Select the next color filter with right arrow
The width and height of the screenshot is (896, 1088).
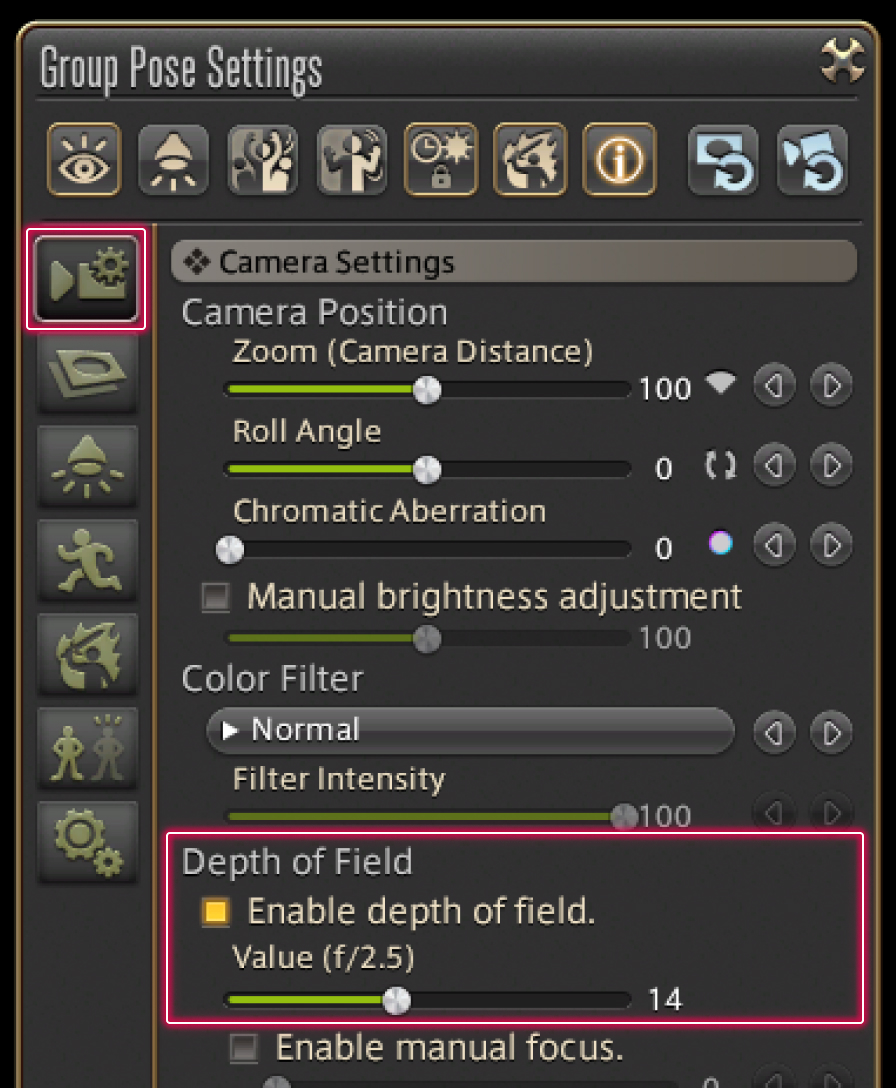point(831,733)
